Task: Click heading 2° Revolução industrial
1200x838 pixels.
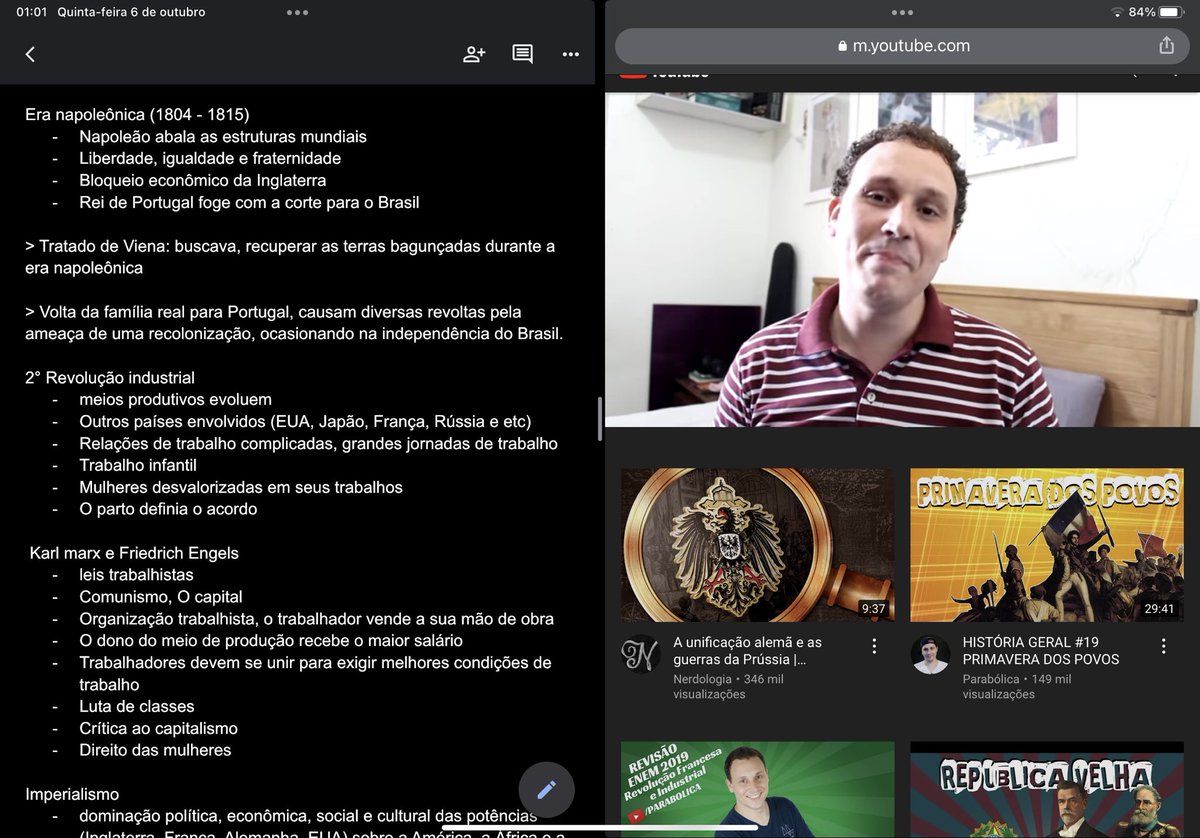Action: 110,378
